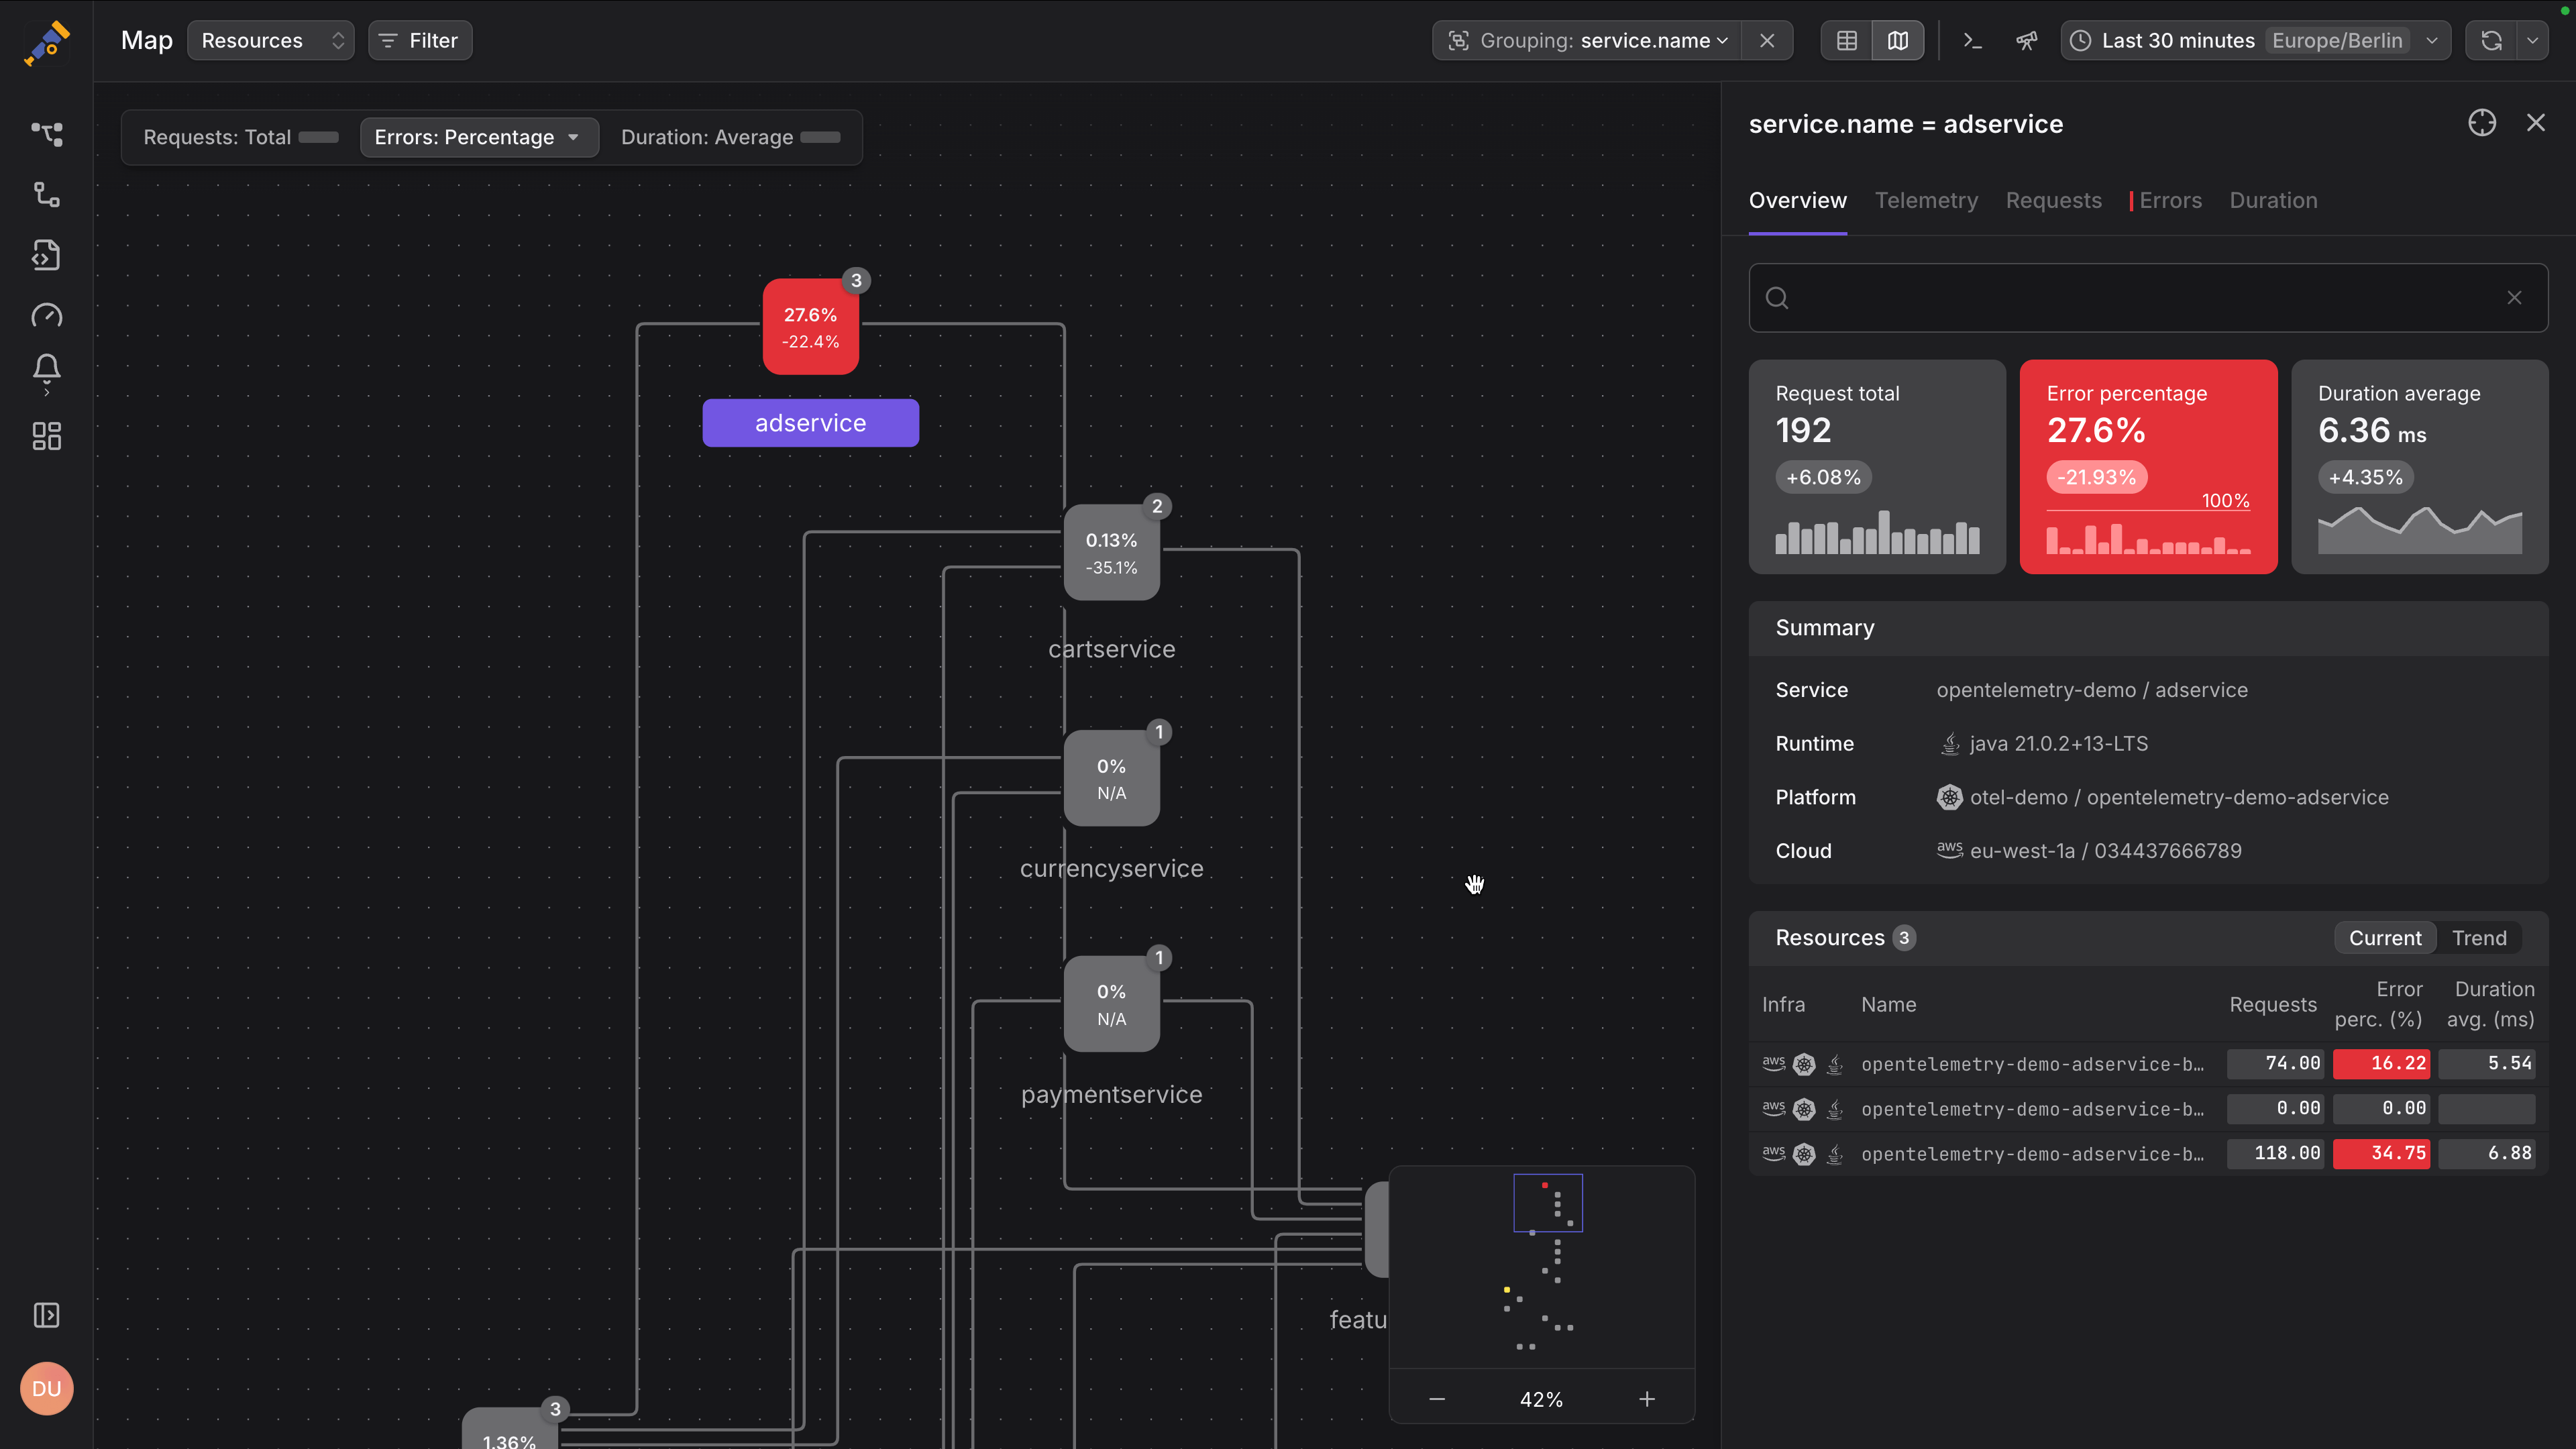
Task: Click the 16.22 error percentage cell
Action: (x=2381, y=1063)
